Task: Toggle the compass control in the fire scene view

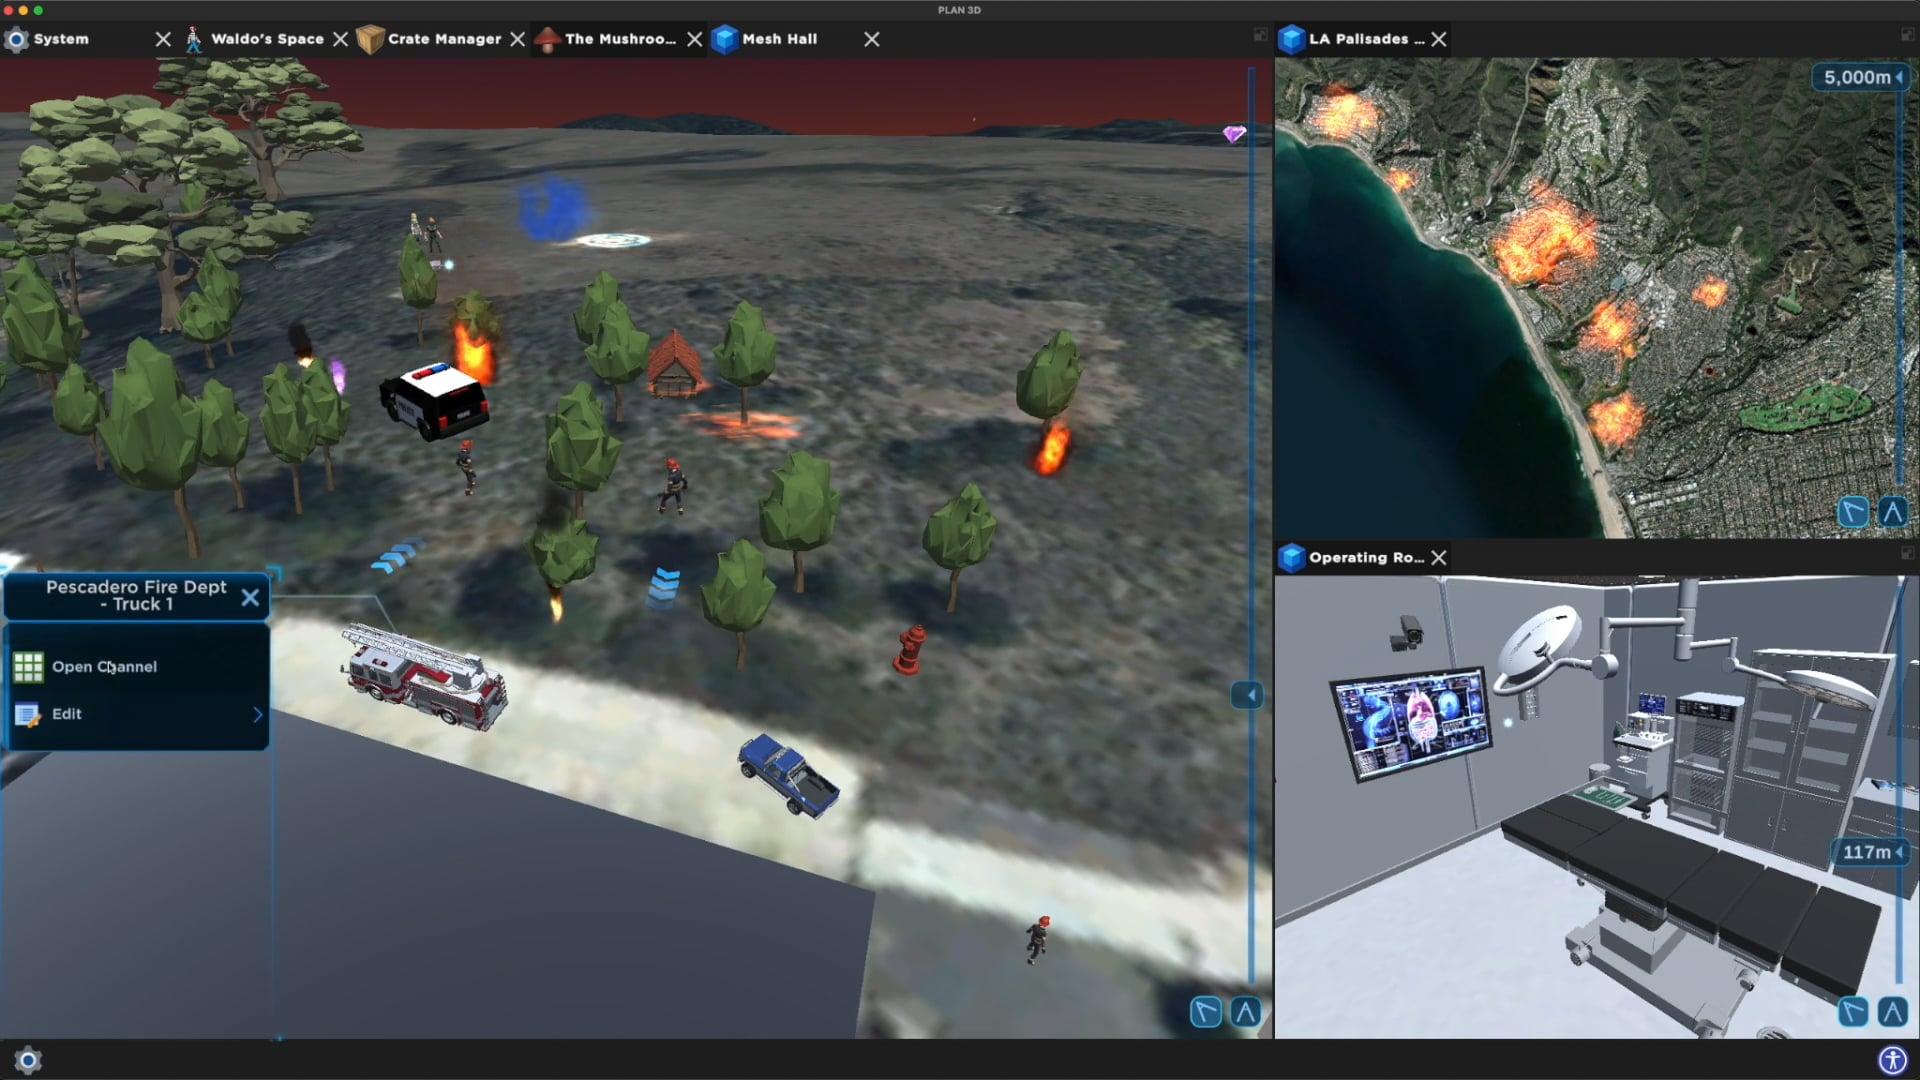Action: (1204, 1013)
